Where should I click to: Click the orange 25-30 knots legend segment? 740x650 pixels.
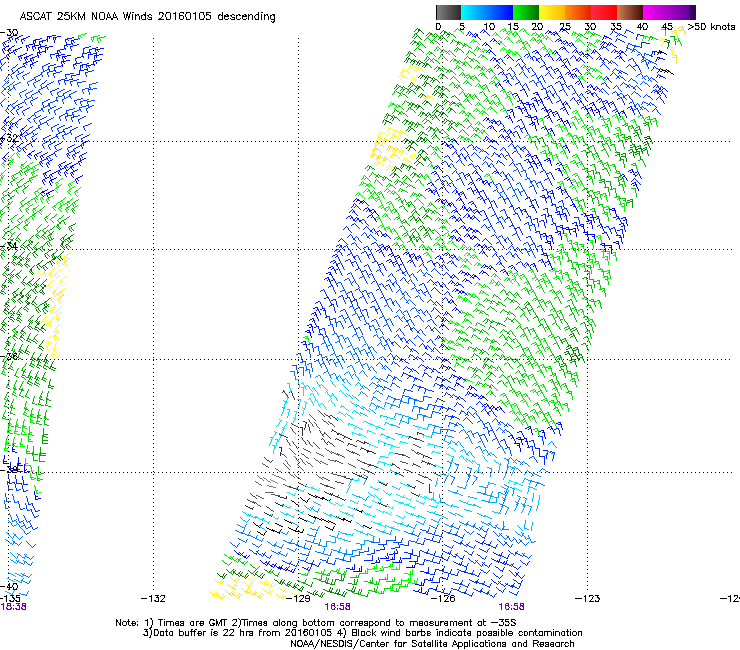pos(578,12)
